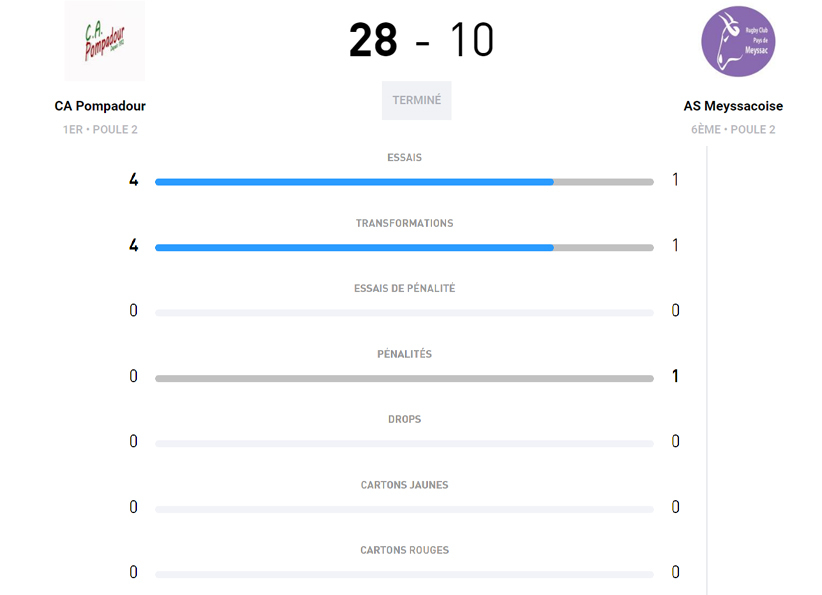Select the CARTONS ROUGES stat label
The image size is (822, 595).
(404, 550)
